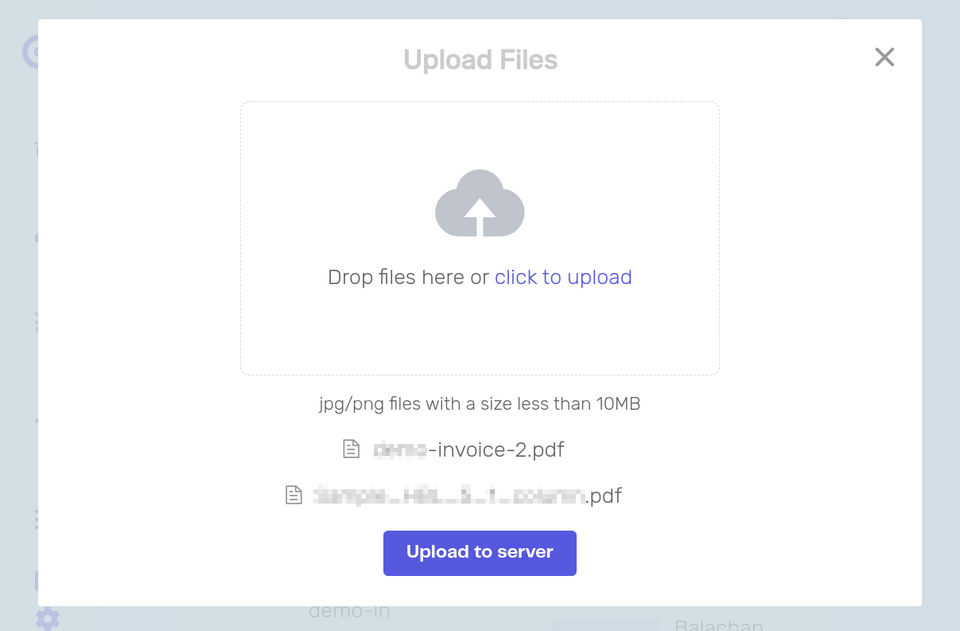The height and width of the screenshot is (631, 960).
Task: Click the "Upload Files" dialog title
Action: click(x=480, y=60)
